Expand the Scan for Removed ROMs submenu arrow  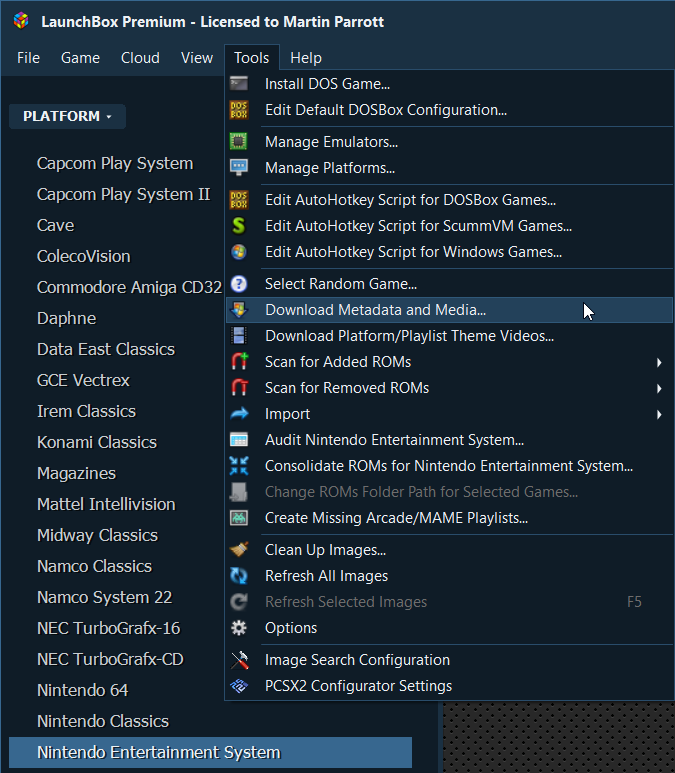[659, 388]
